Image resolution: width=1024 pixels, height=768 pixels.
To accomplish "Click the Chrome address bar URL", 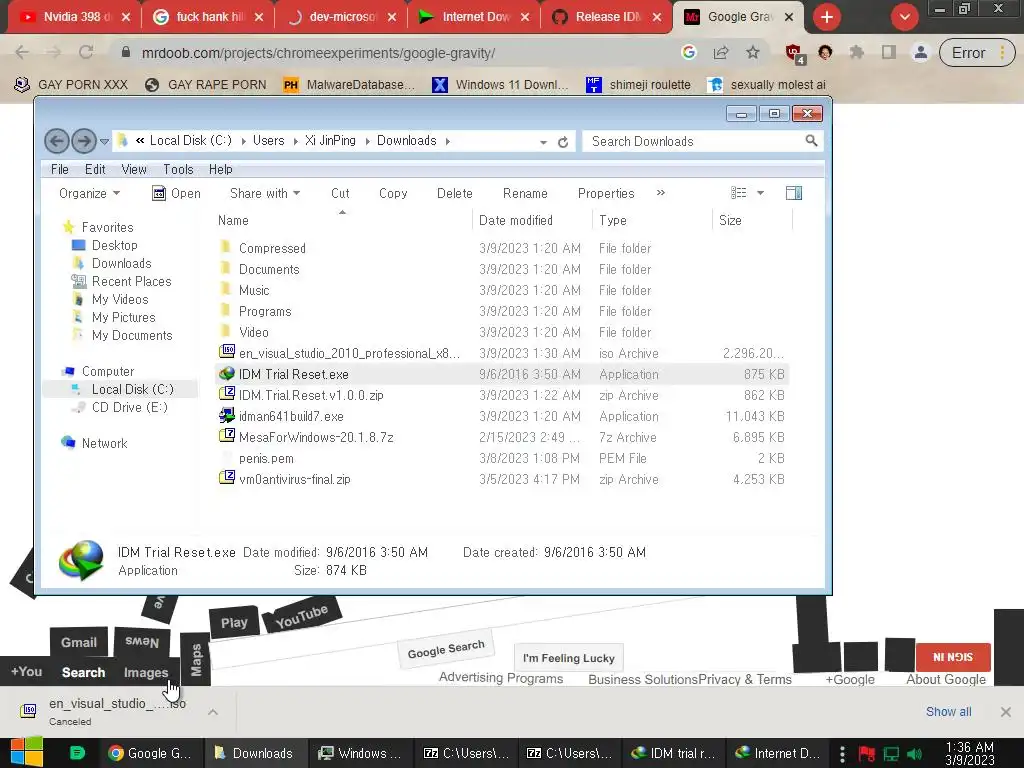I will point(319,53).
